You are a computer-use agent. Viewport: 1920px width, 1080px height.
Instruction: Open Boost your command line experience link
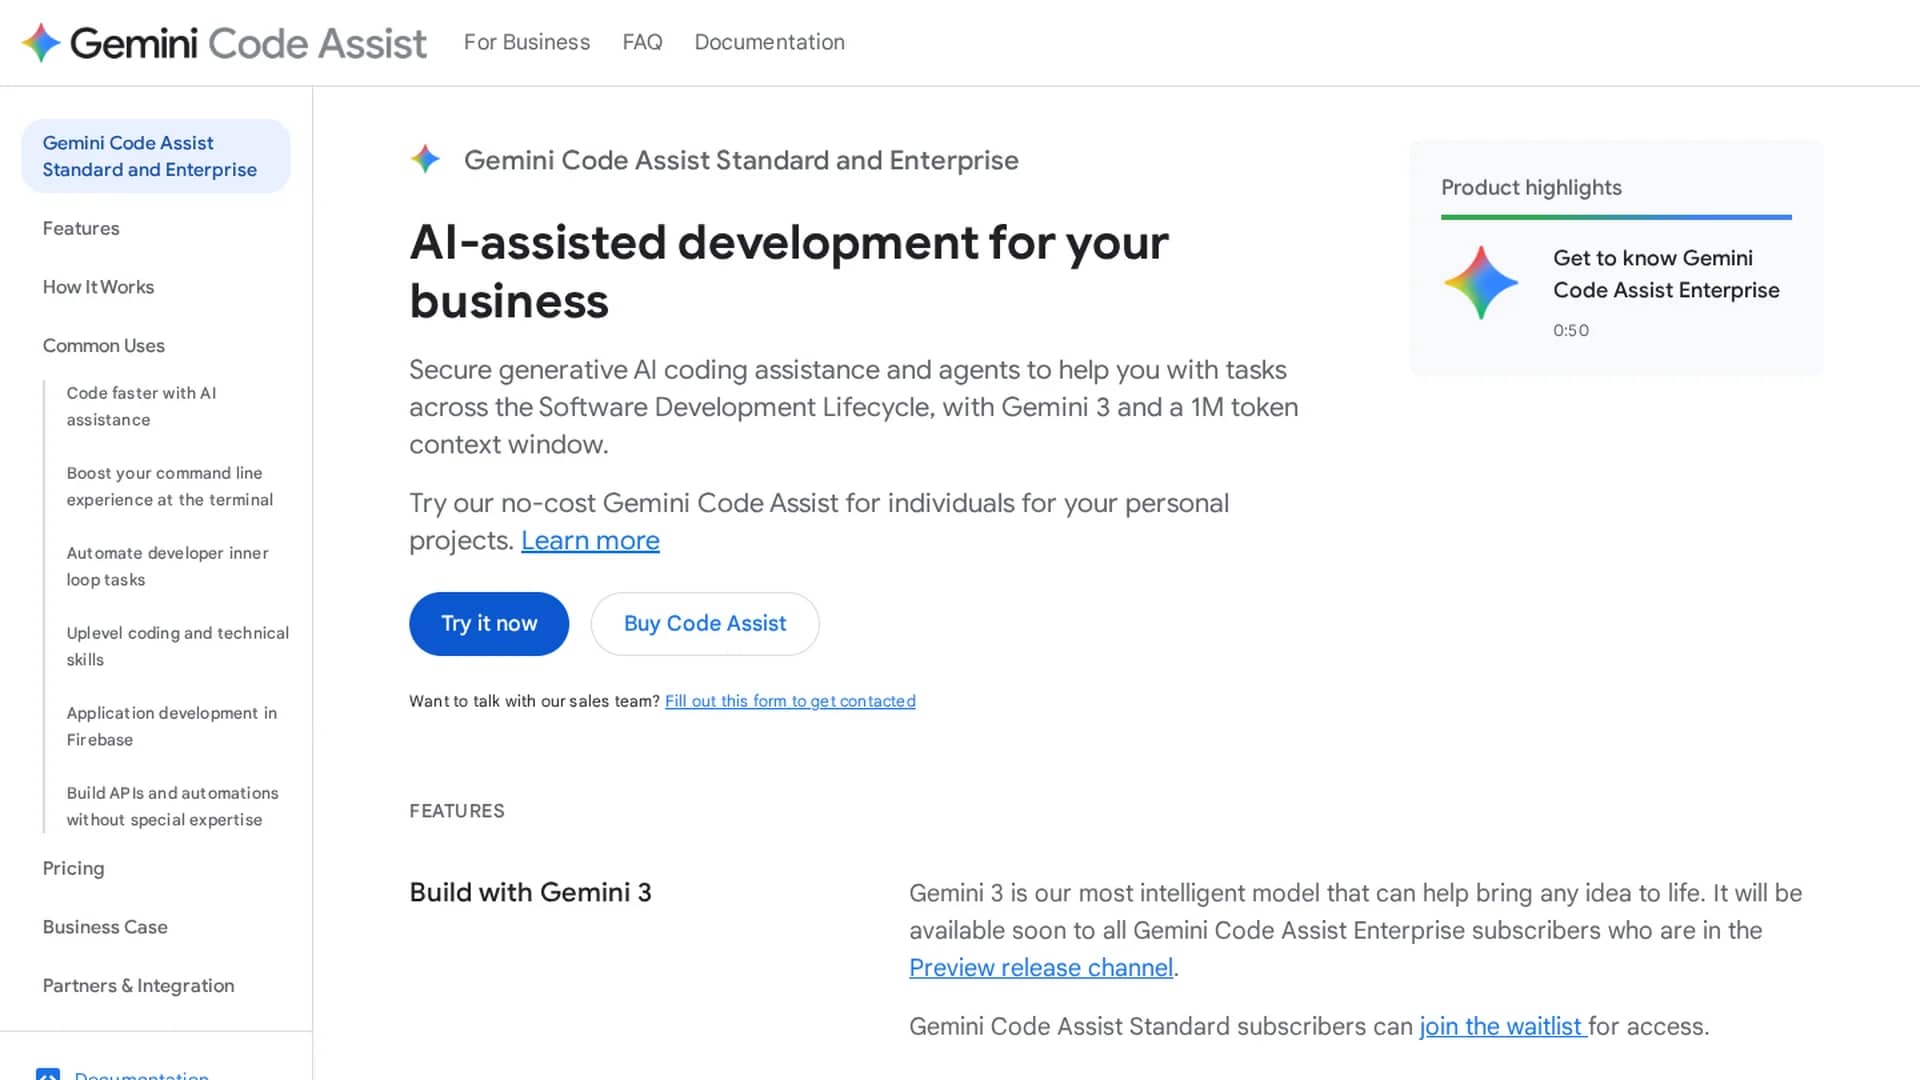pyautogui.click(x=170, y=486)
